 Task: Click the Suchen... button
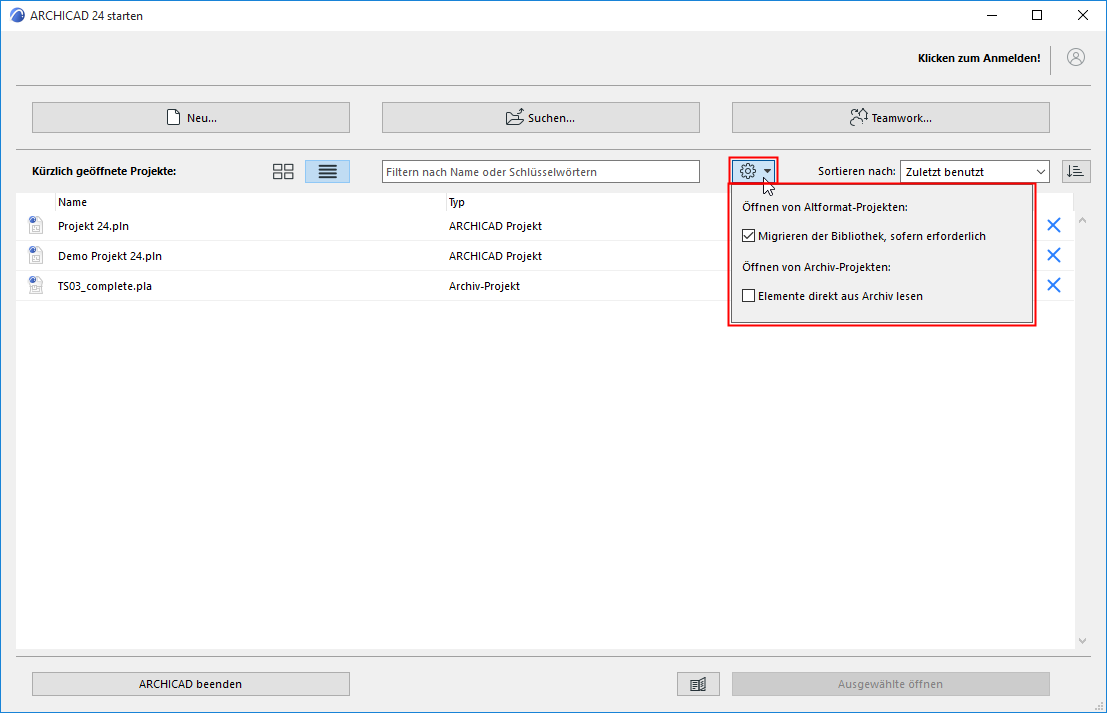click(x=541, y=117)
